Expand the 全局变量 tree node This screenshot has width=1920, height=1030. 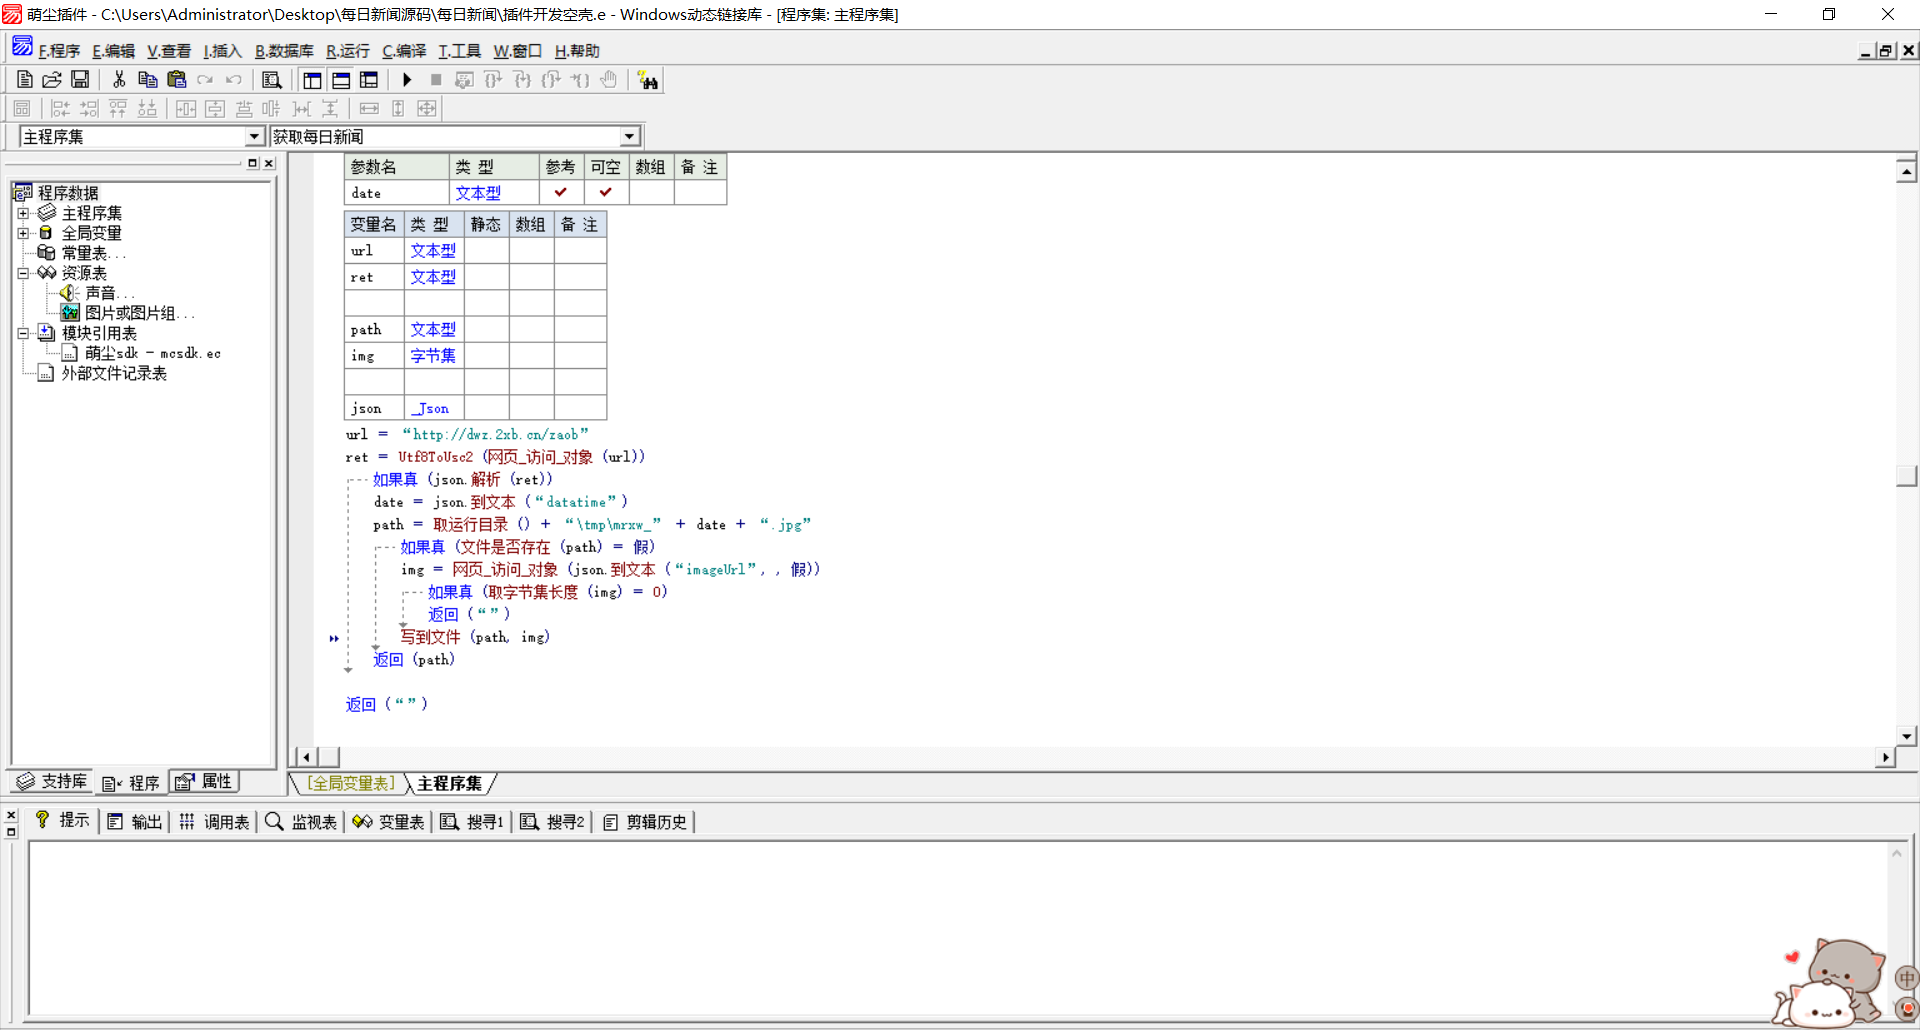click(23, 233)
